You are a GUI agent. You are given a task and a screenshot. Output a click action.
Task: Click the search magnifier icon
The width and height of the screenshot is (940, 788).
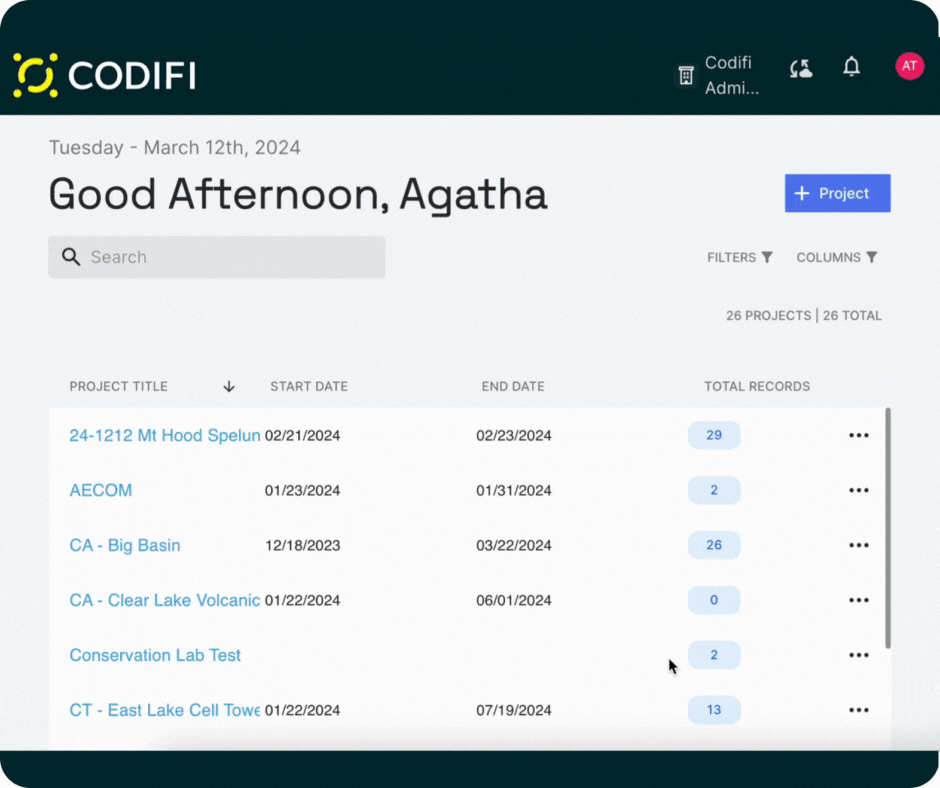71,257
